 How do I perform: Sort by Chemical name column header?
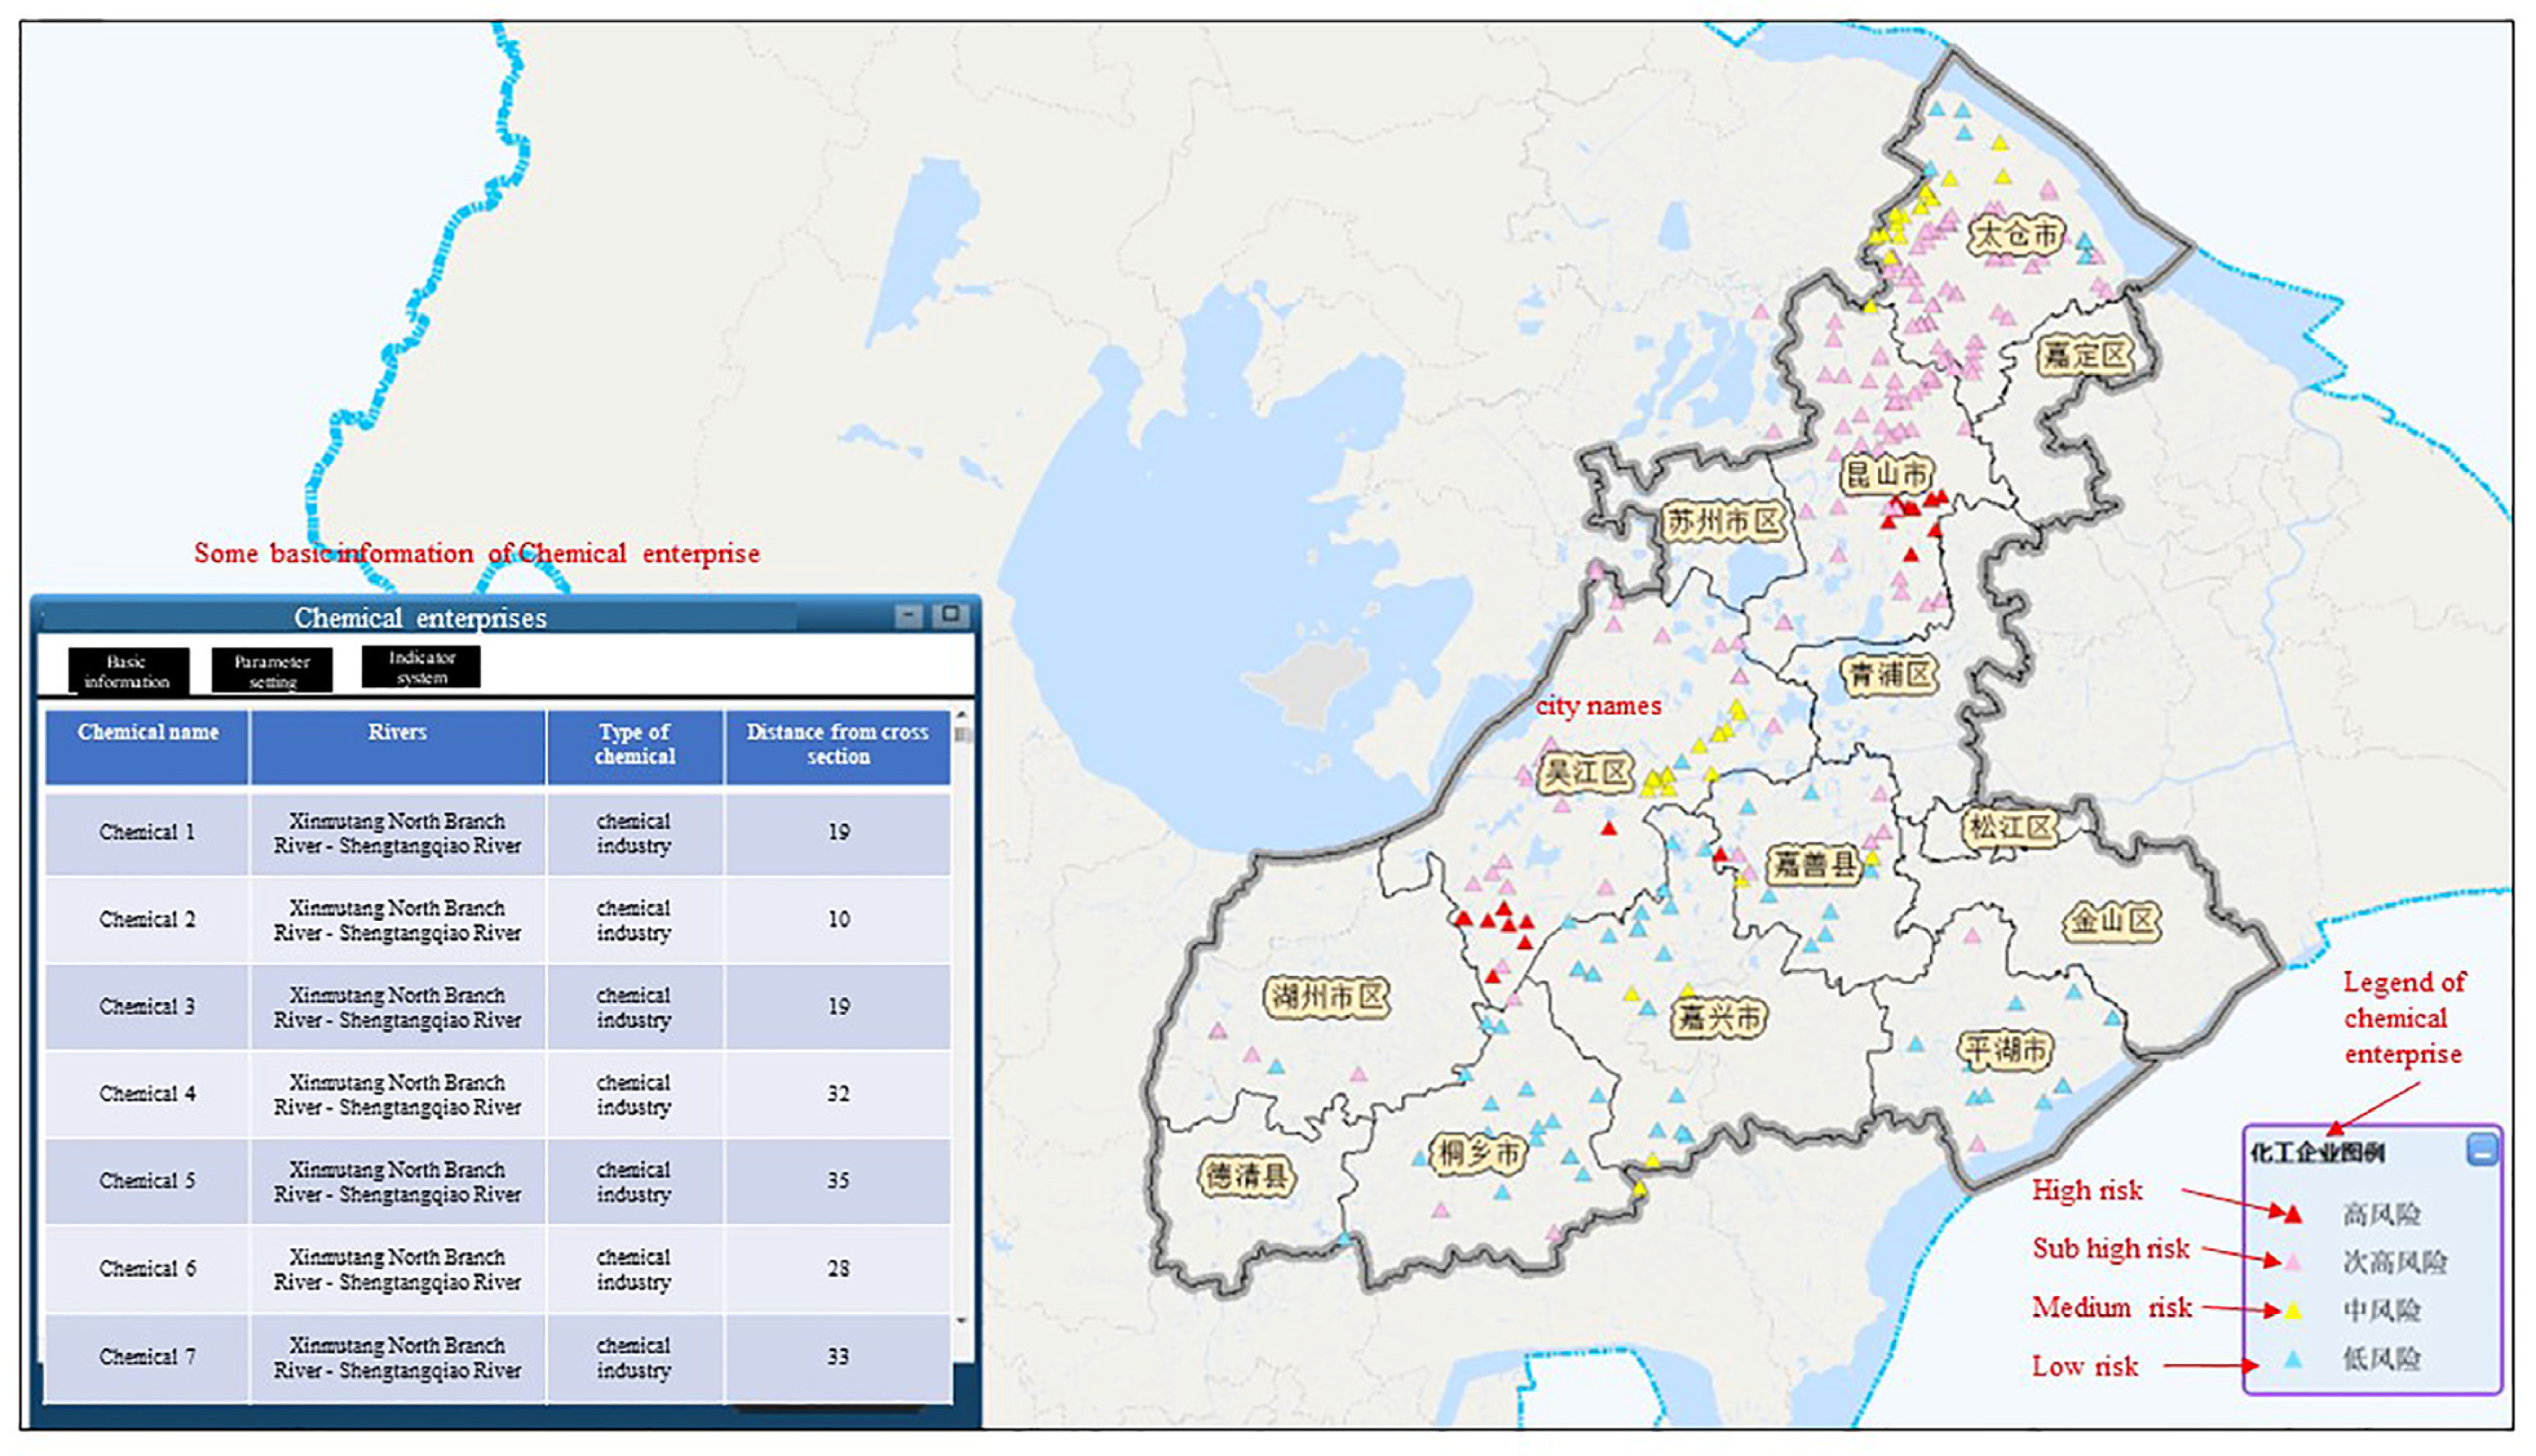pos(148,745)
